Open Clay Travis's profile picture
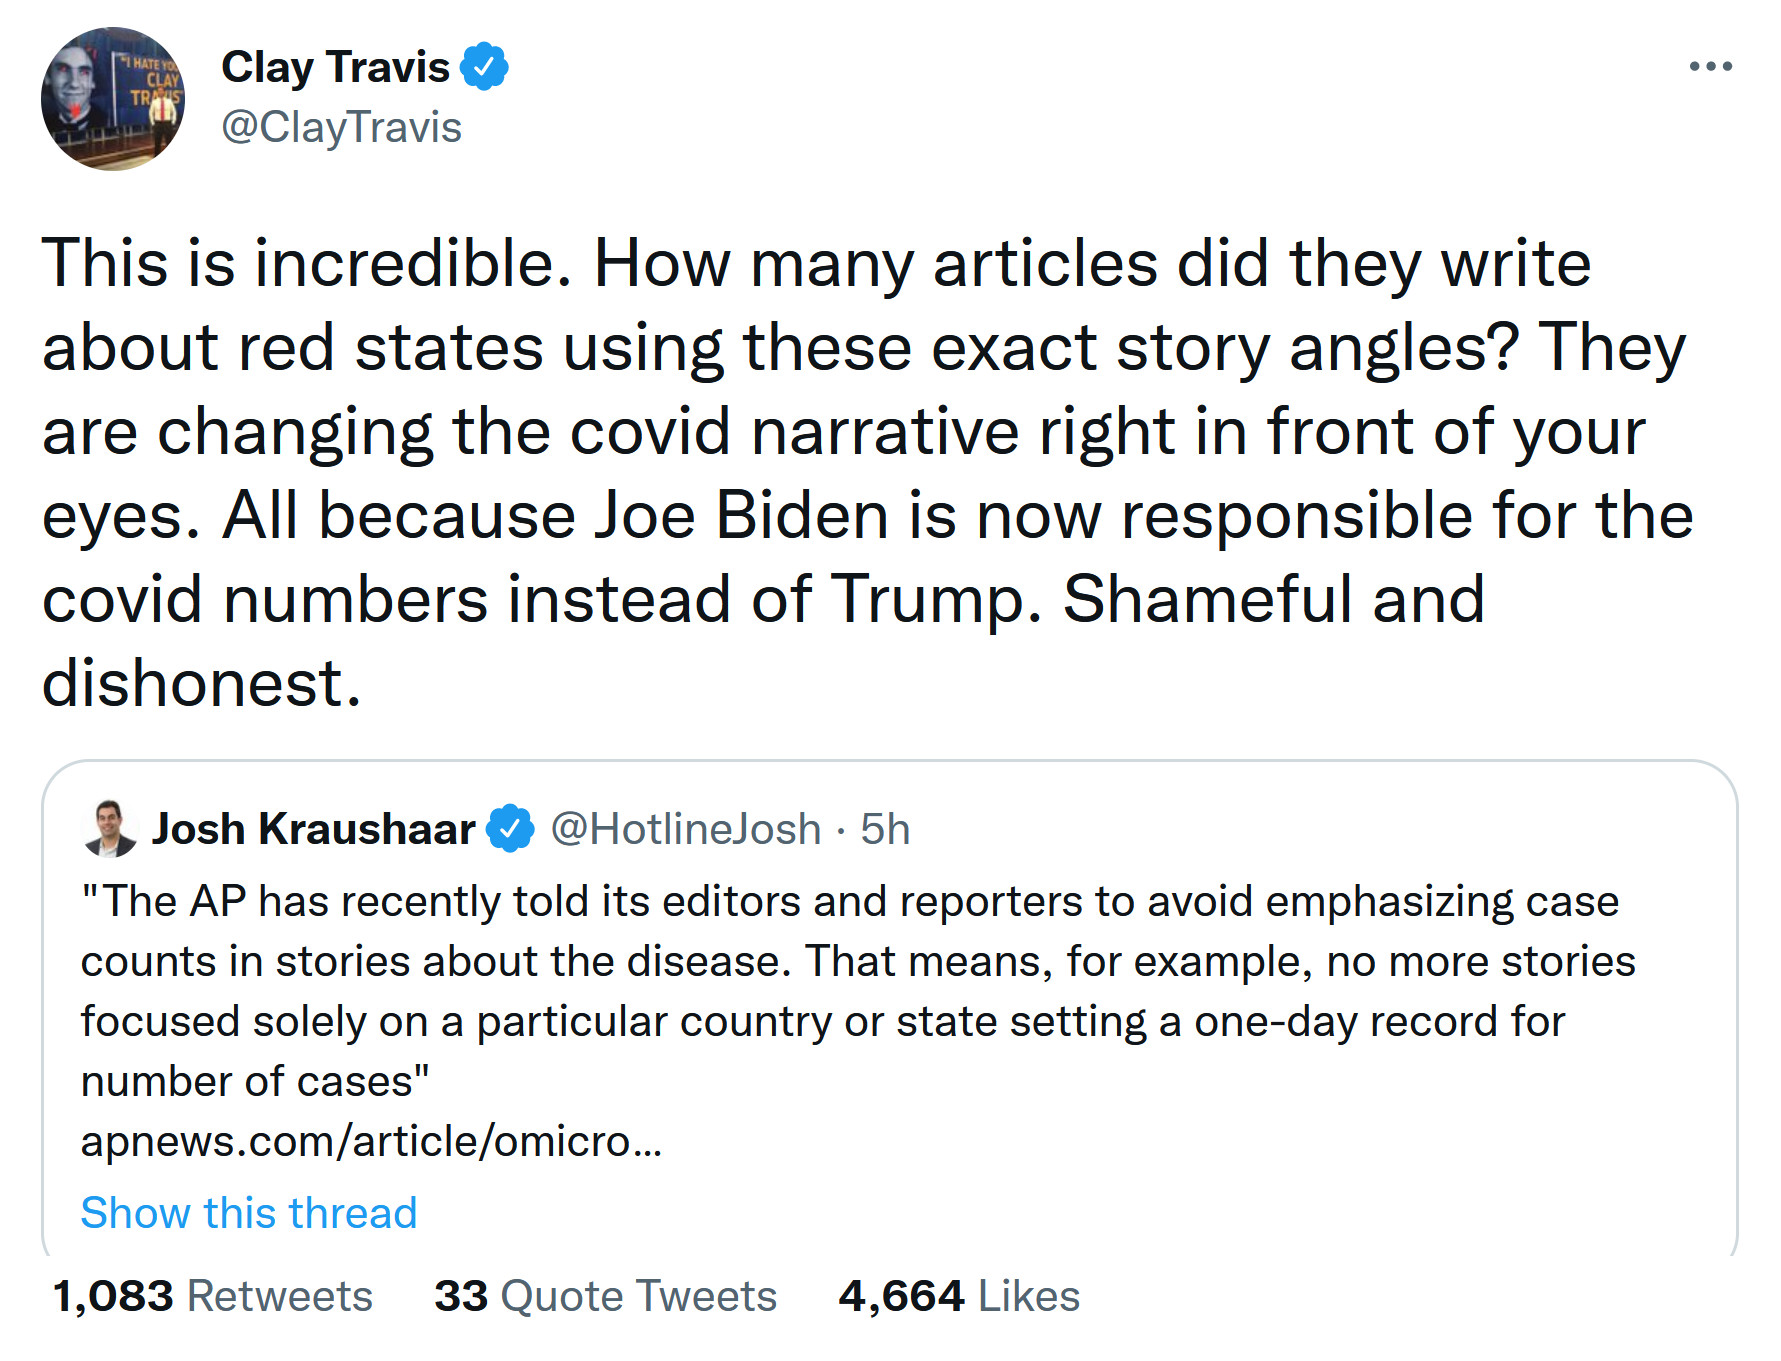This screenshot has width=1781, height=1361. tap(112, 98)
